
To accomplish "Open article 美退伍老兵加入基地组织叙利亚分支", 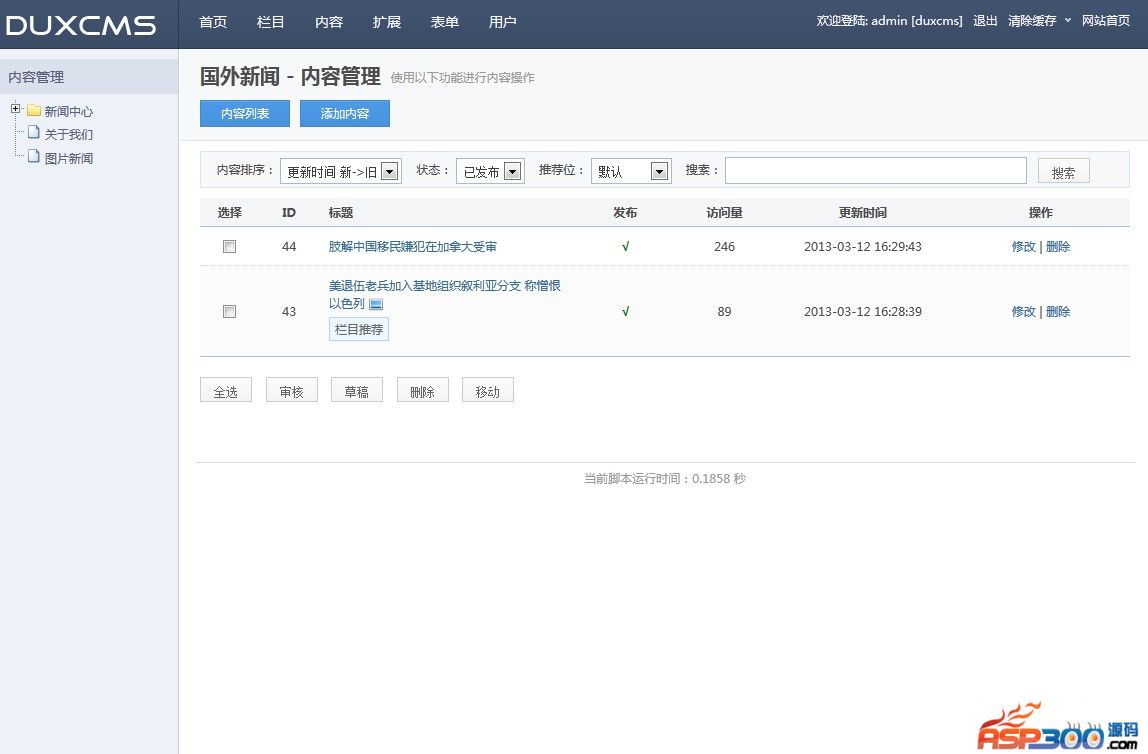I will [x=444, y=294].
